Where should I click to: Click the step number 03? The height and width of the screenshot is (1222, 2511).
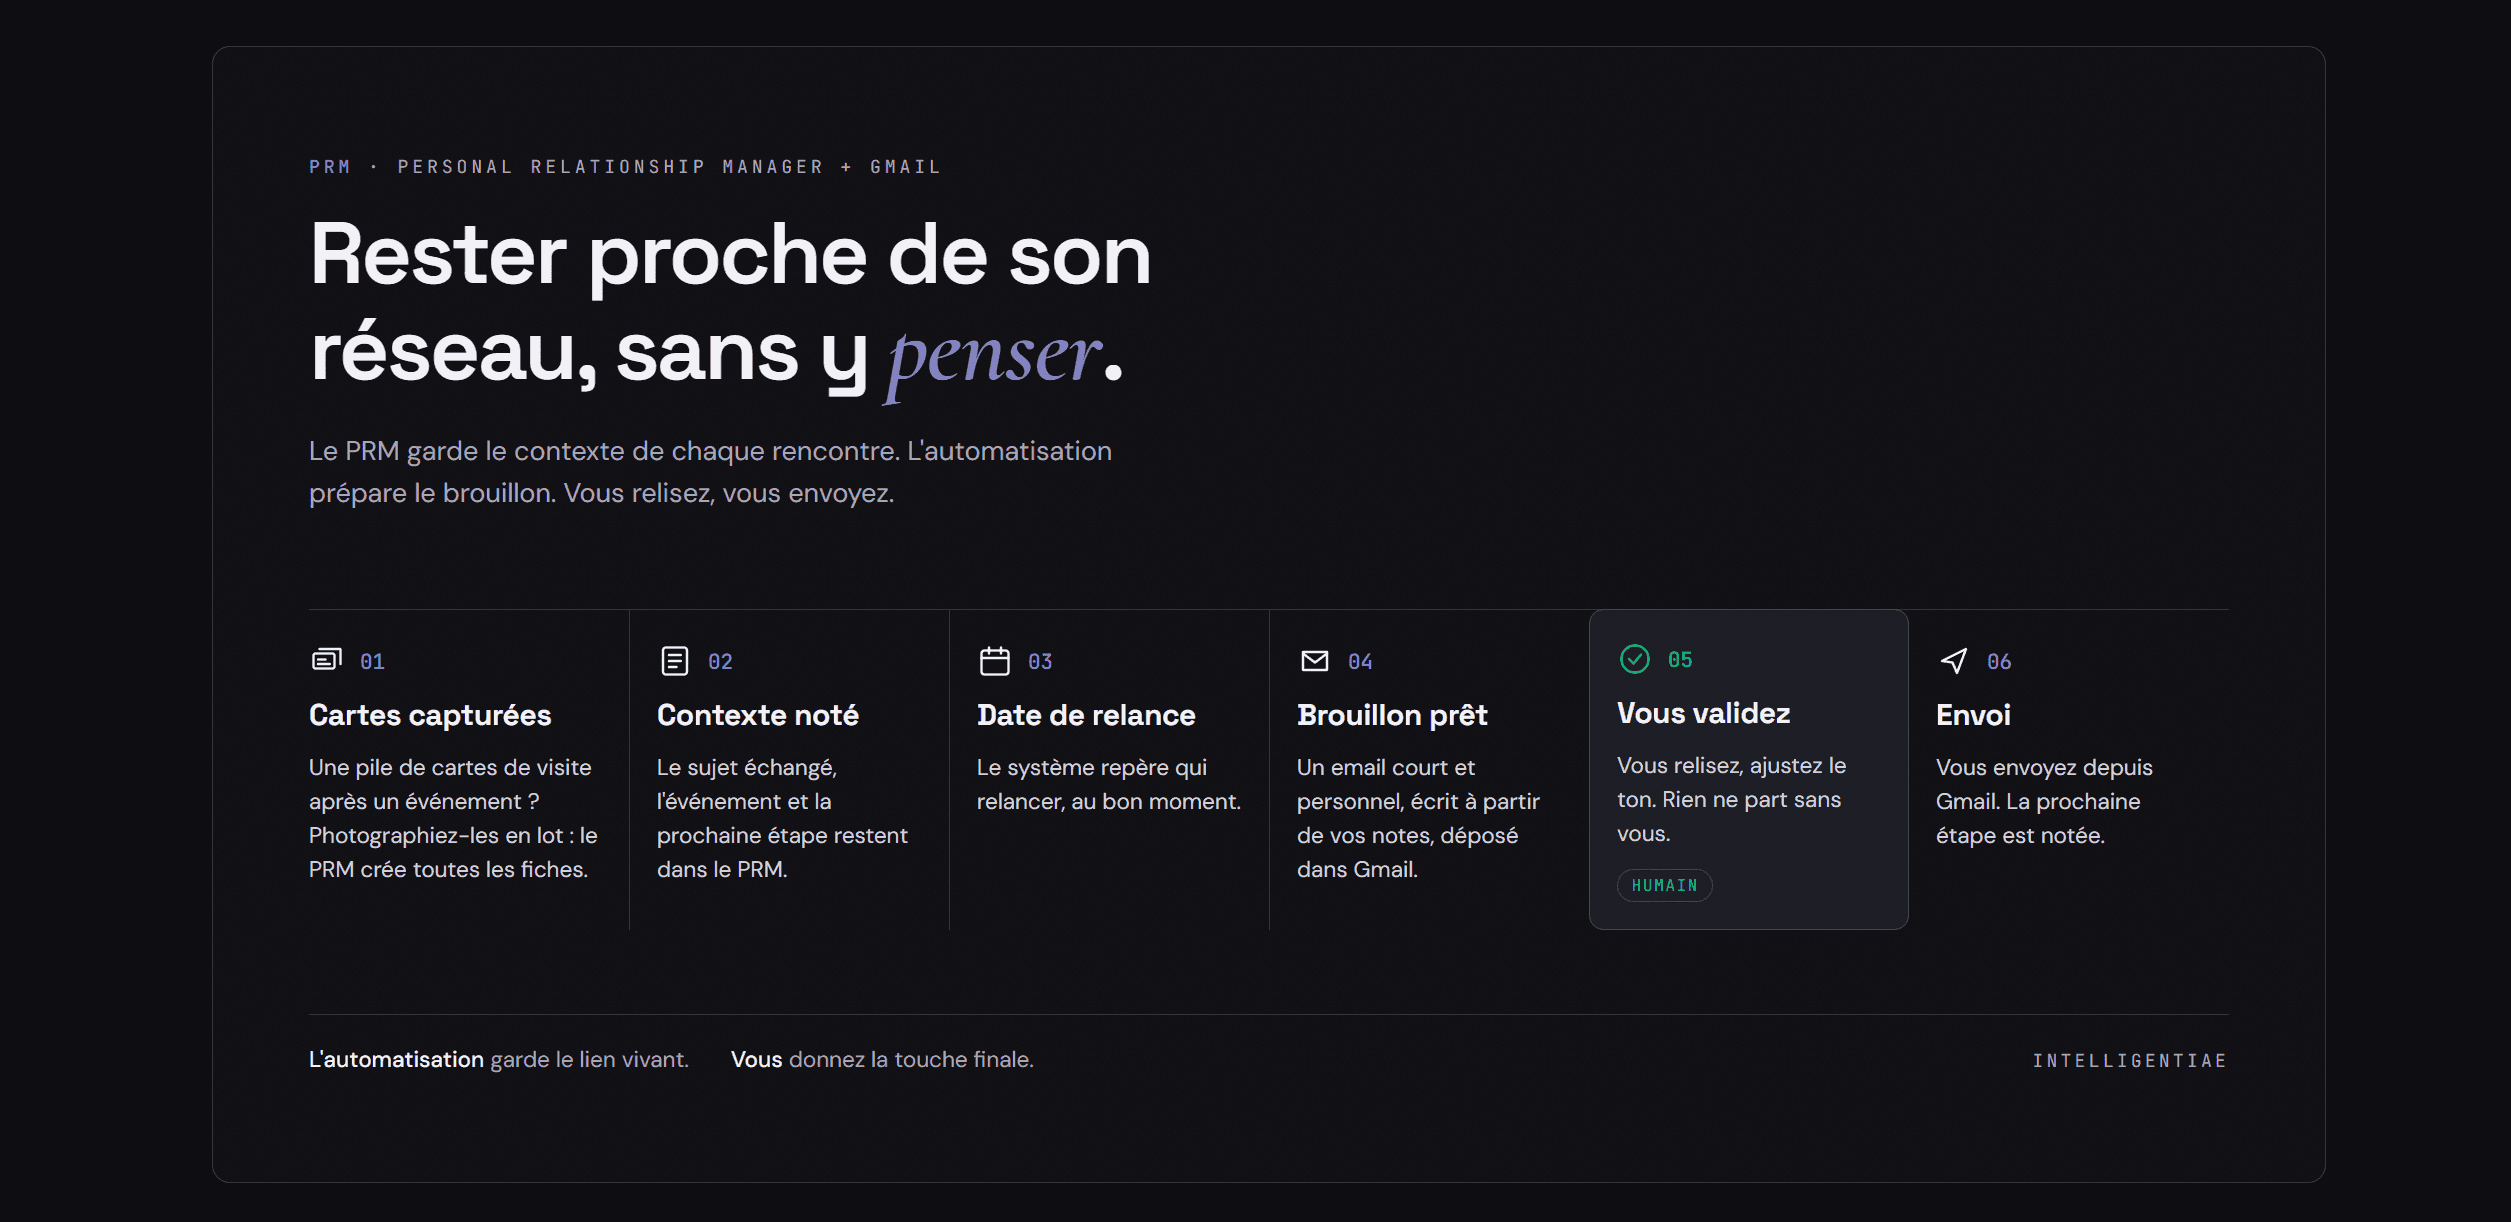tap(1040, 661)
